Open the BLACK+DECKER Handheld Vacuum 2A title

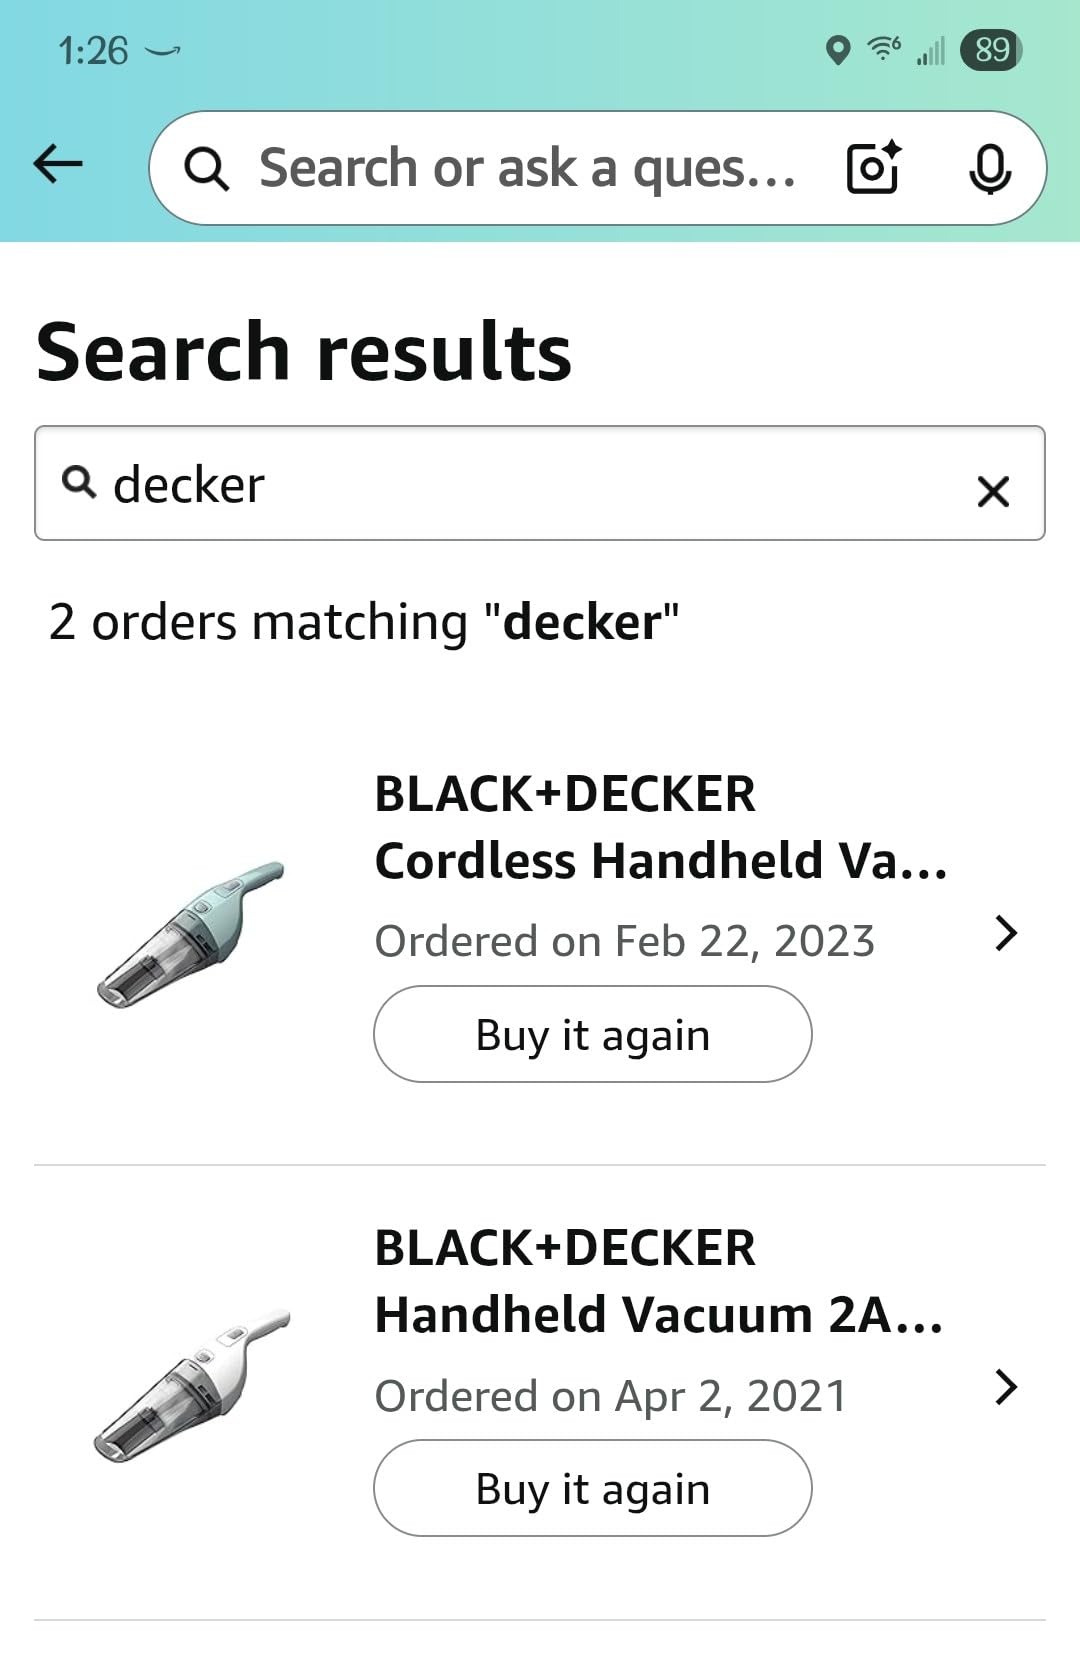click(x=660, y=1280)
